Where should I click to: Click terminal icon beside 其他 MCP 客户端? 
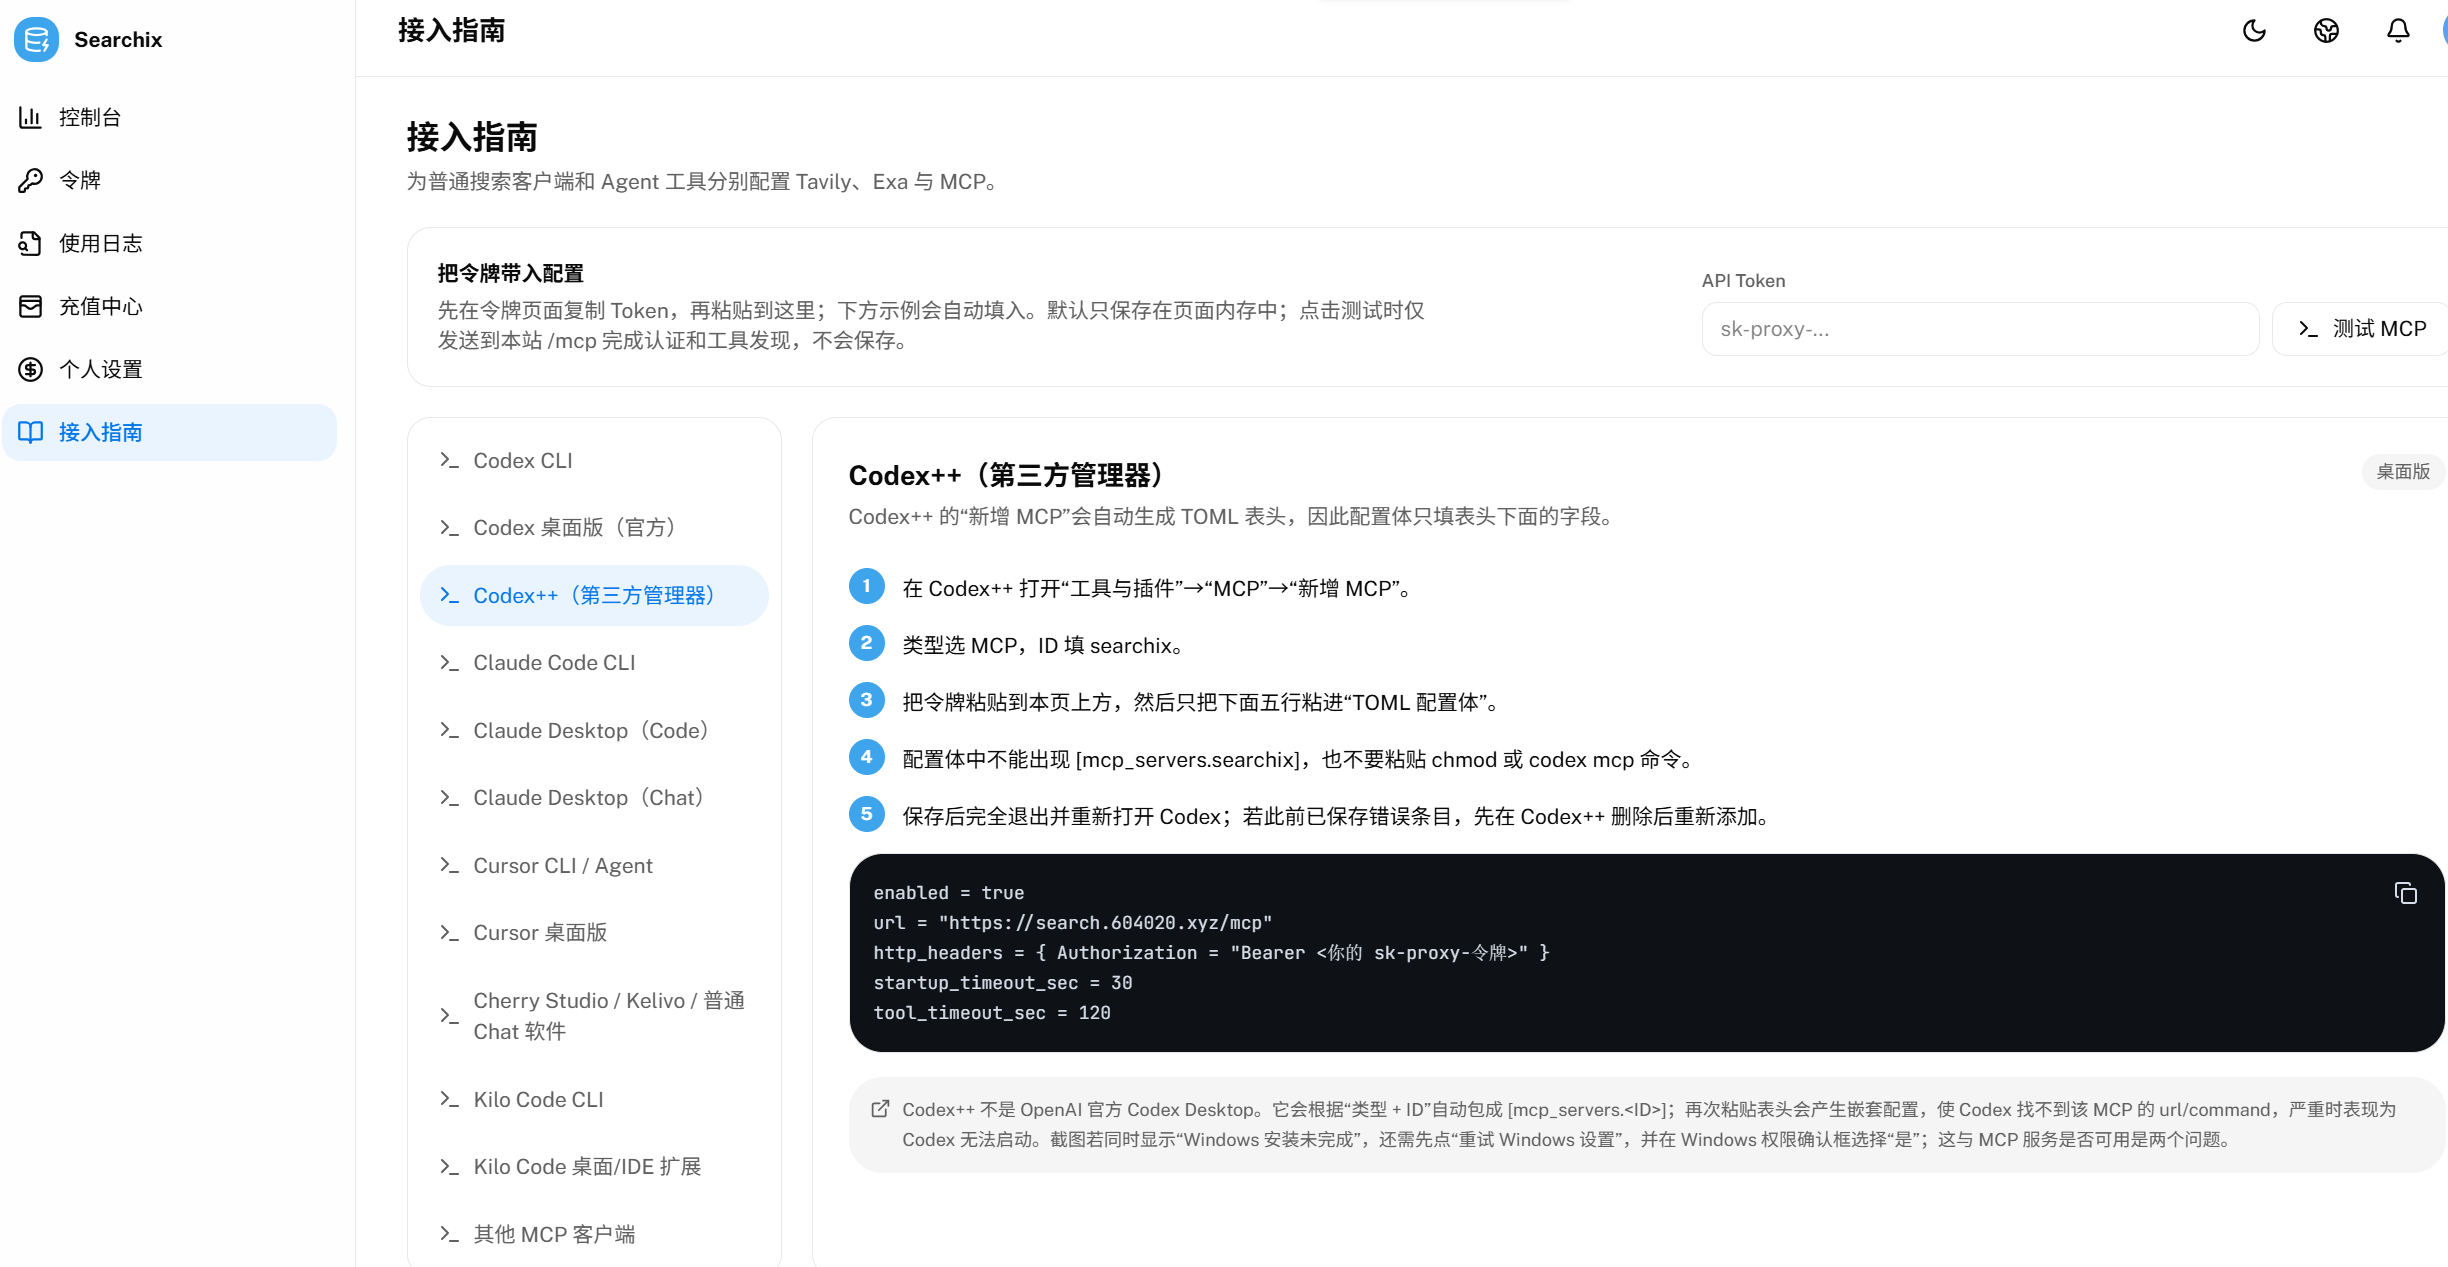(x=449, y=1235)
